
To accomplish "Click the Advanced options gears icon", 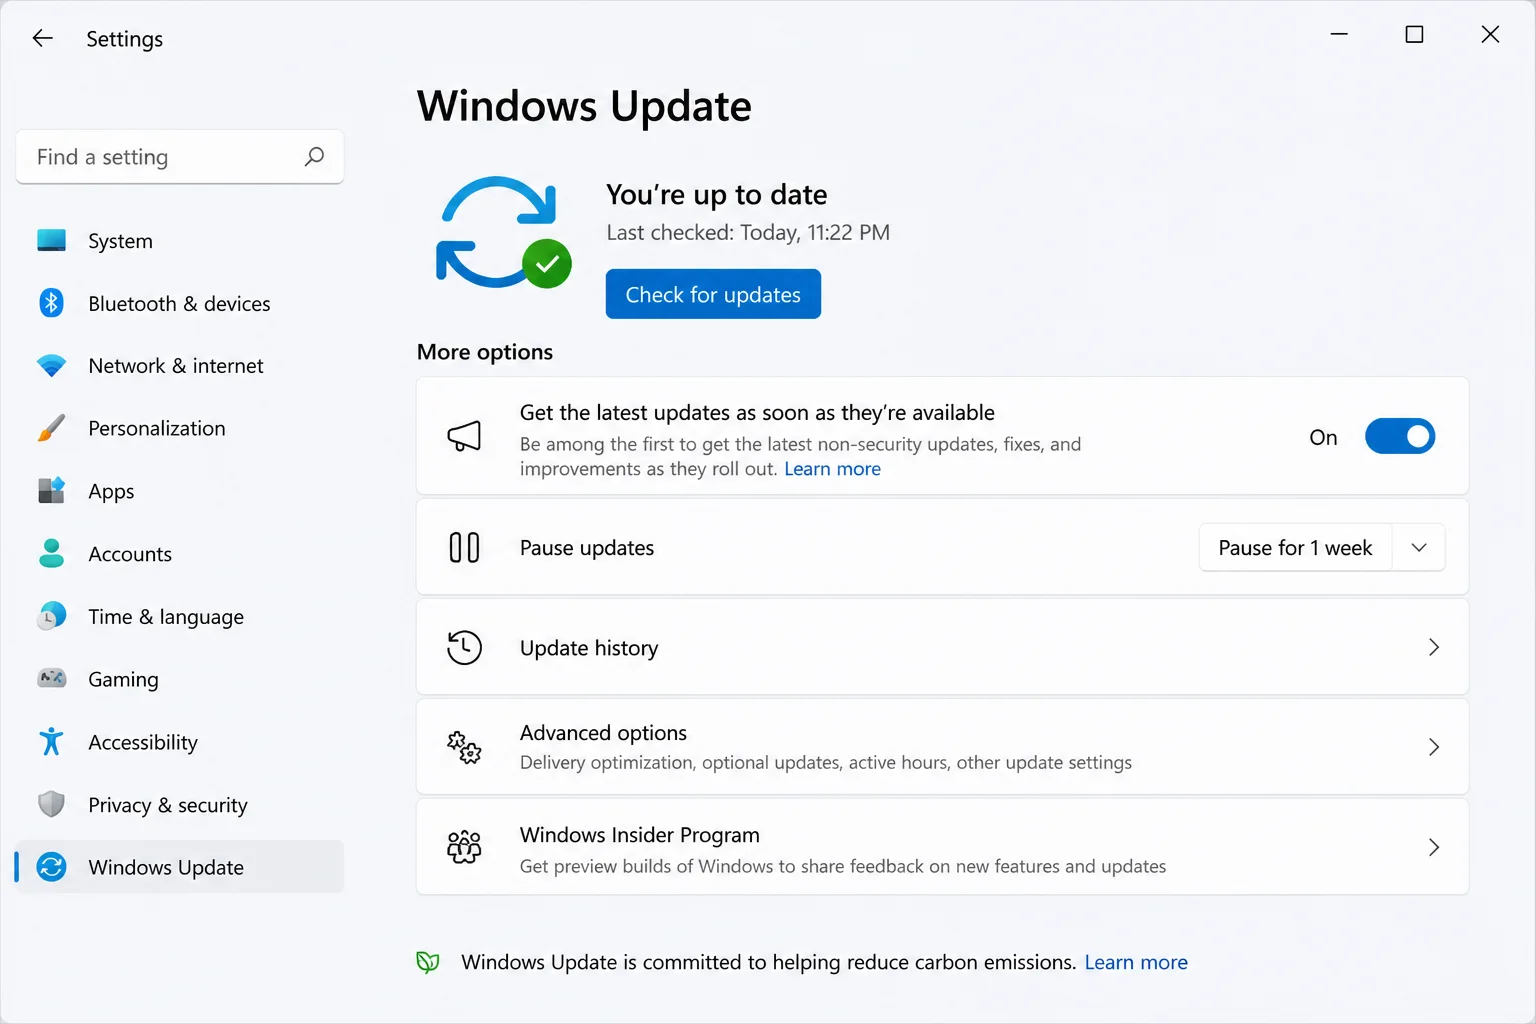I will [x=464, y=747].
